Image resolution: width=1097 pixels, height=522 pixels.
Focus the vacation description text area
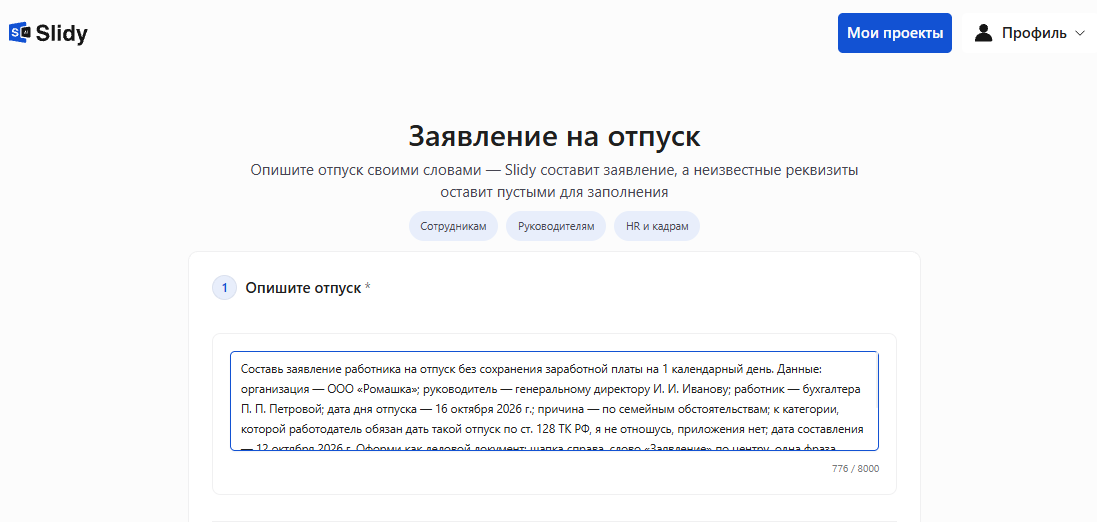tap(554, 401)
